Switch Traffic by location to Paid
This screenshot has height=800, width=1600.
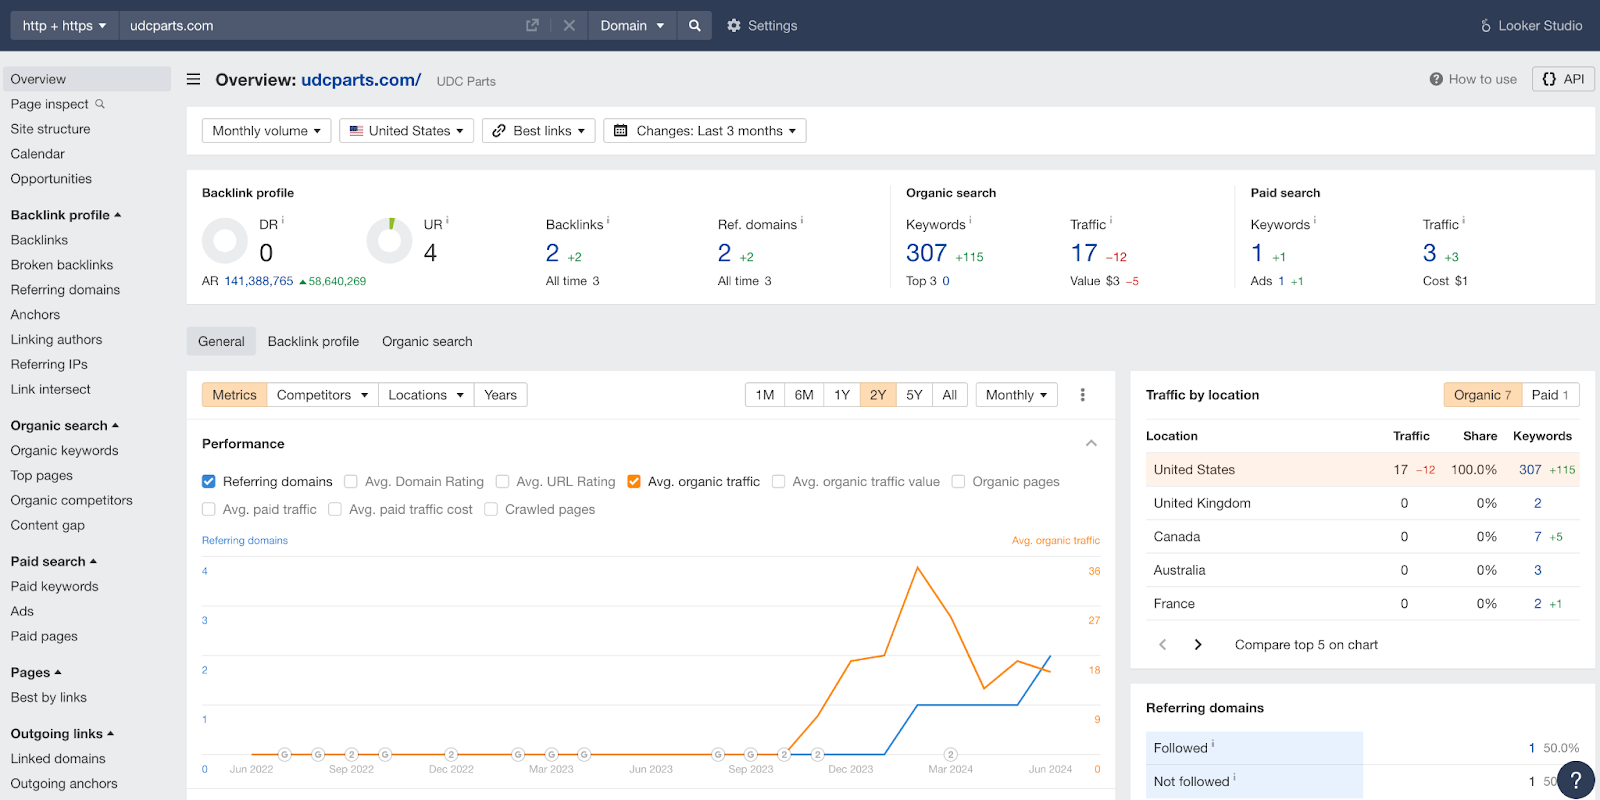pyautogui.click(x=1550, y=395)
